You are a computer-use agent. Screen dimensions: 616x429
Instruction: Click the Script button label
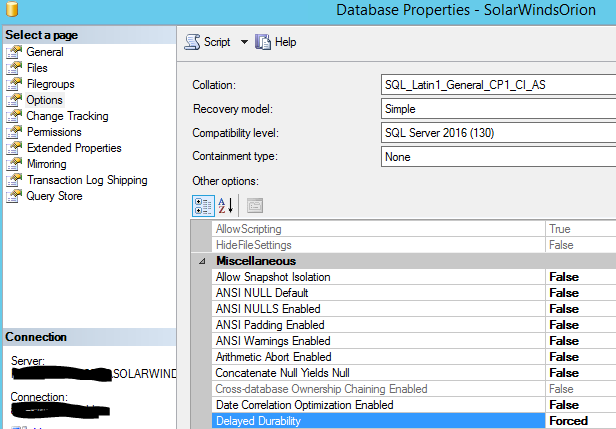217,42
